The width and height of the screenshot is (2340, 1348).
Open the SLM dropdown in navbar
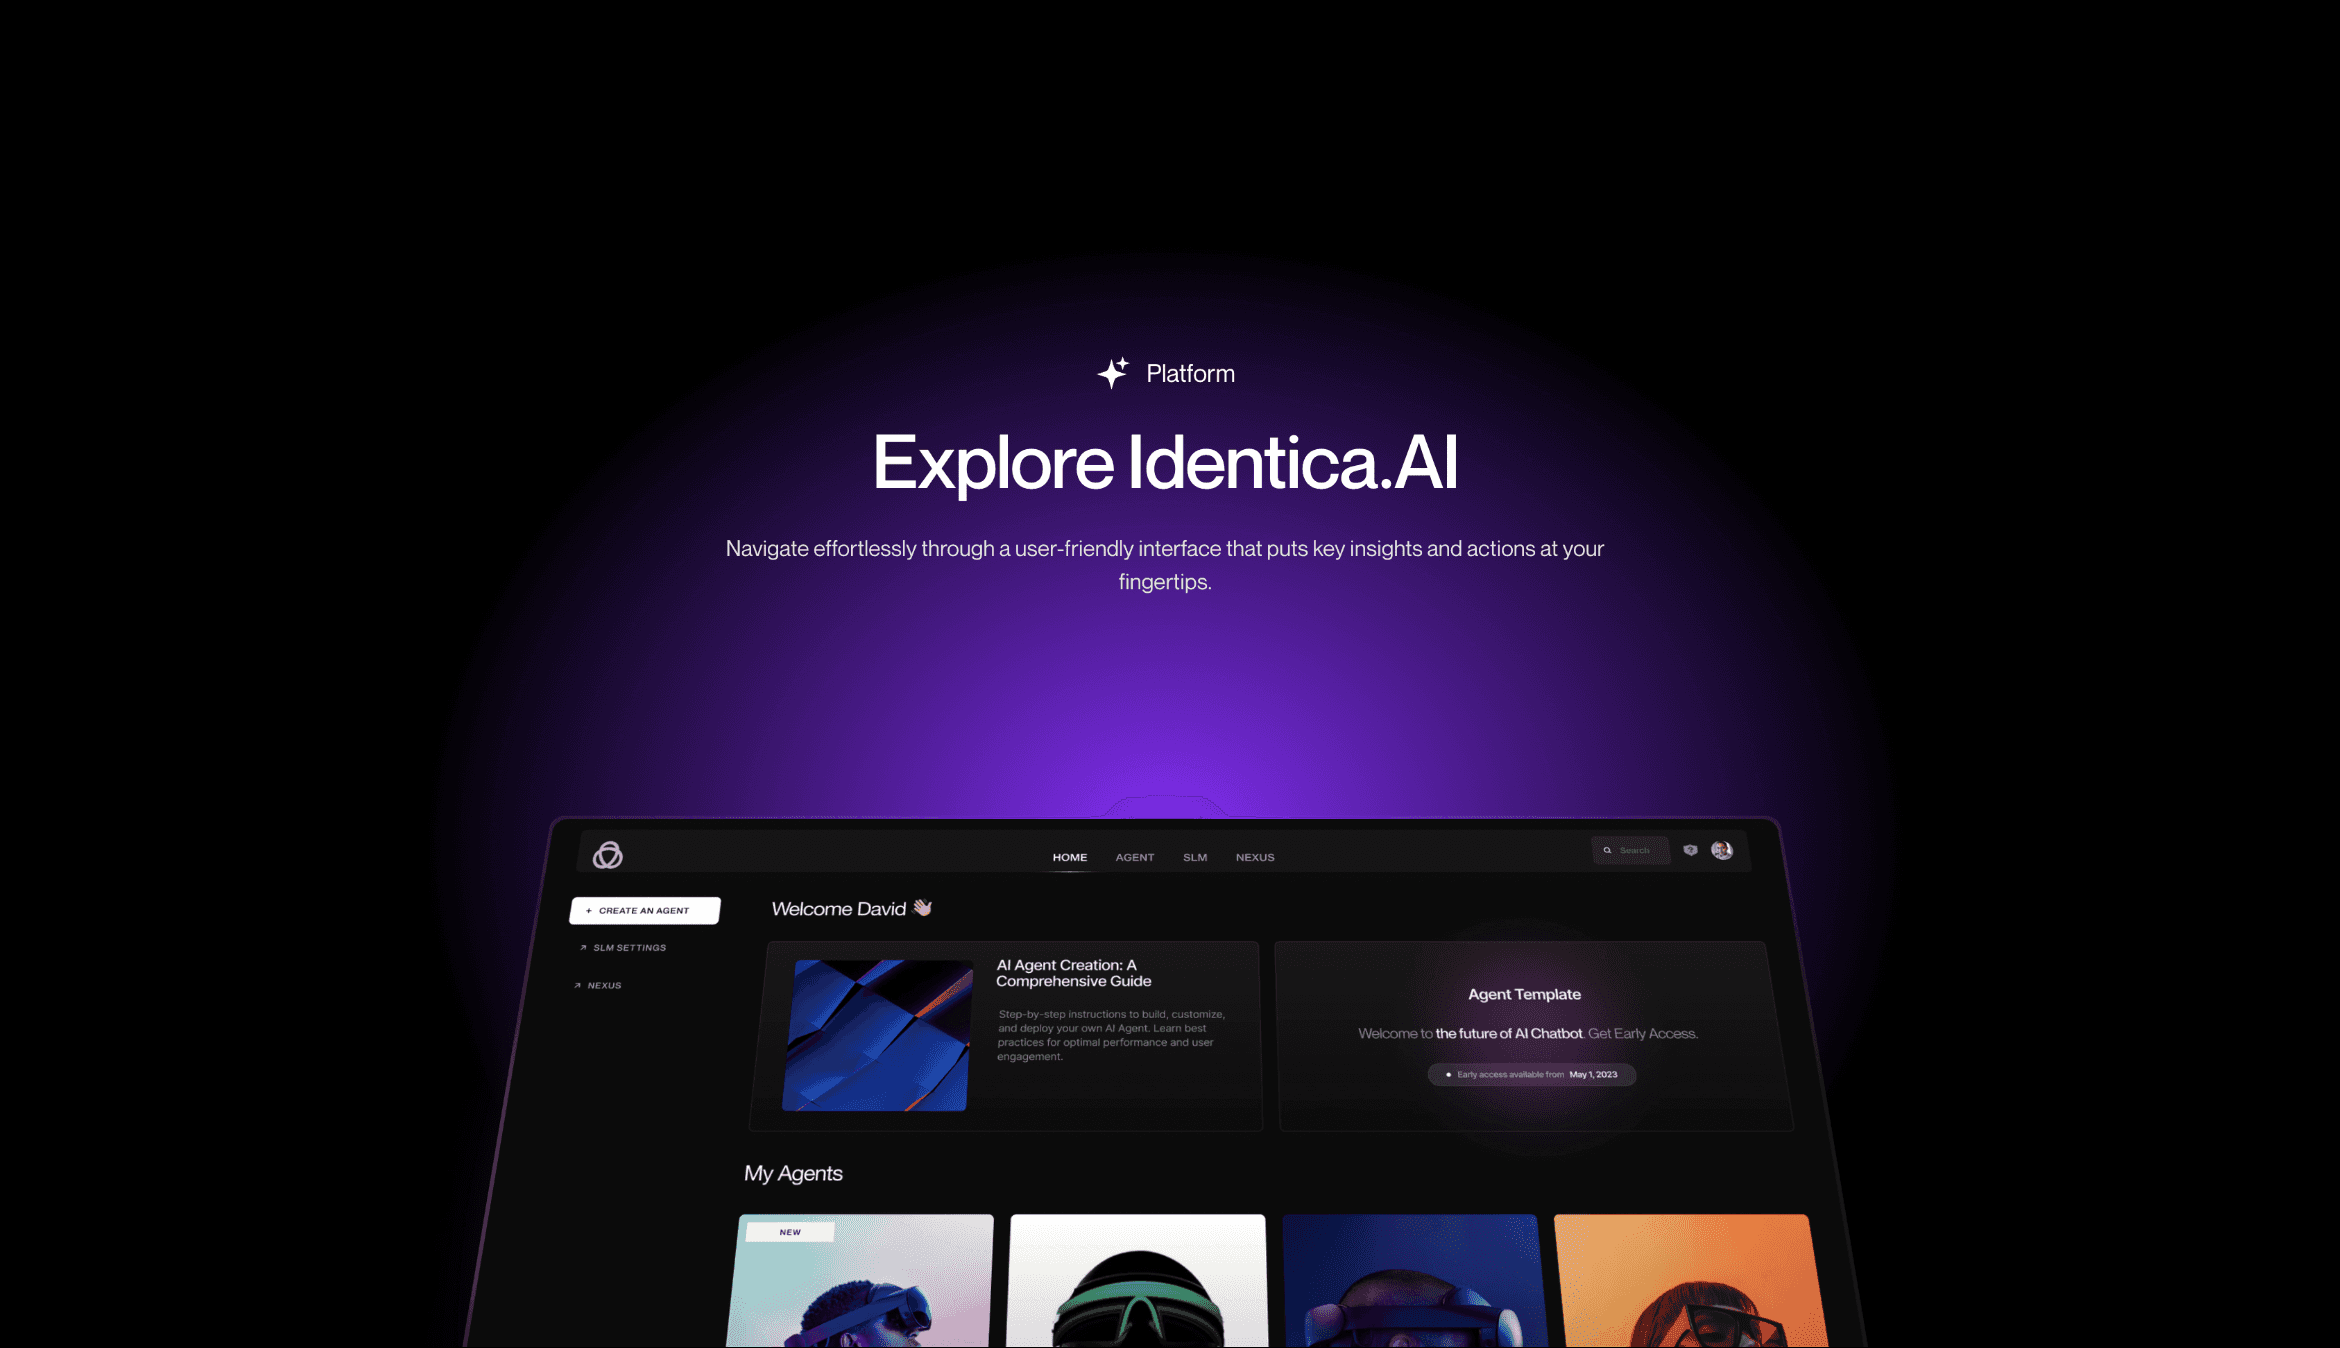coord(1196,855)
